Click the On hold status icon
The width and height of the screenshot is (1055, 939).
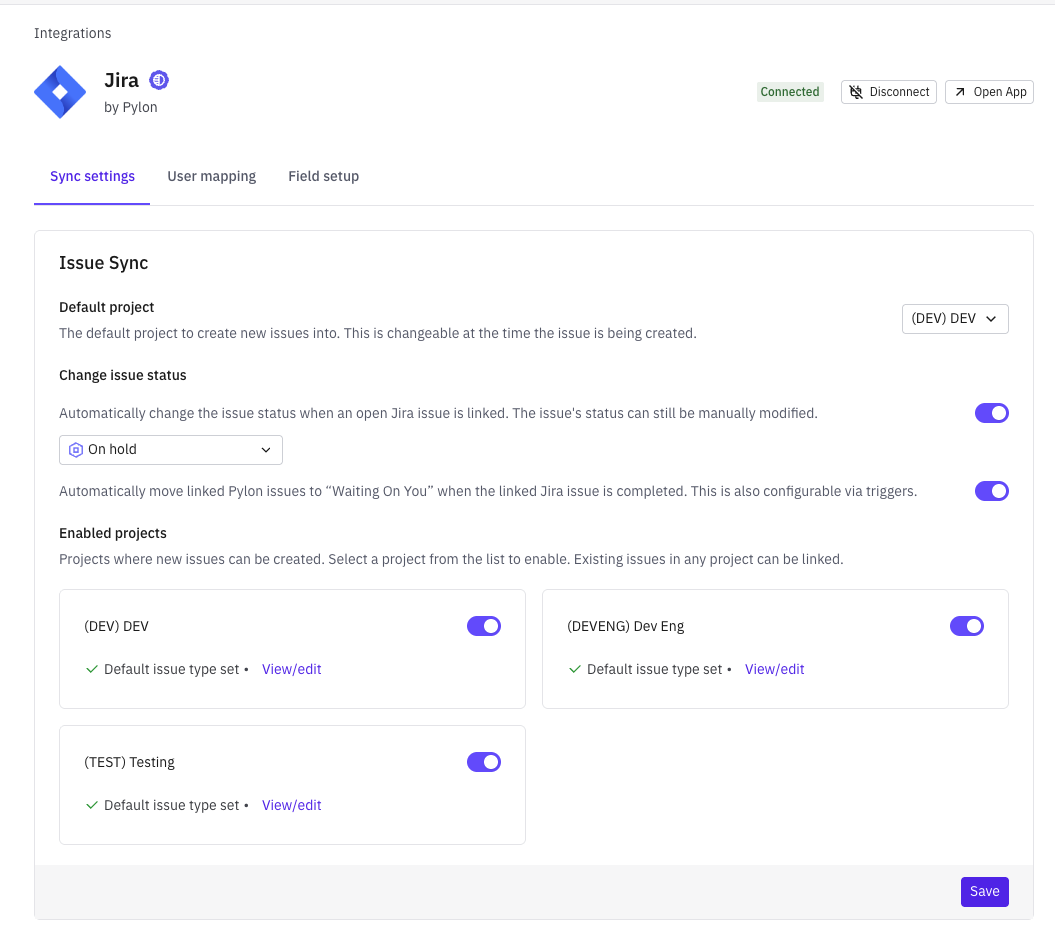tap(75, 450)
